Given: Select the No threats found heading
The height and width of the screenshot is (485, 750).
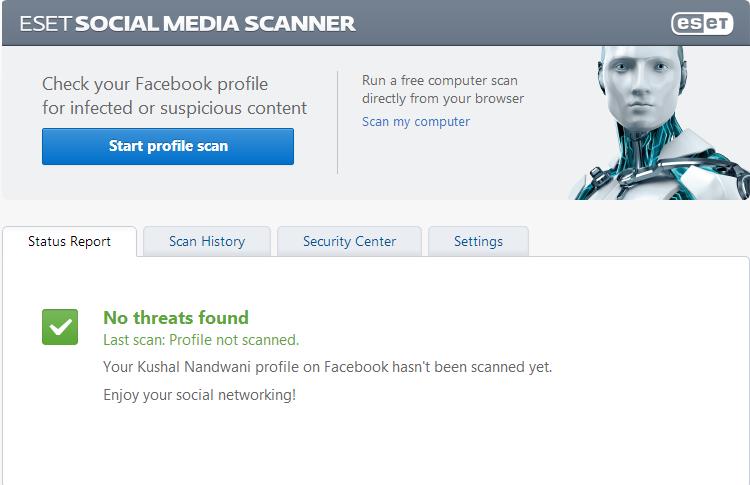Looking at the screenshot, I should coord(176,318).
